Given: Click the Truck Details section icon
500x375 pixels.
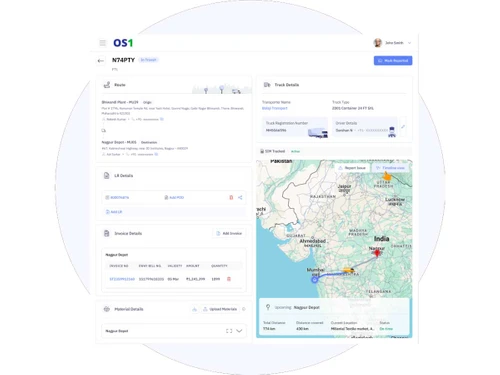Looking at the screenshot, I should point(267,85).
